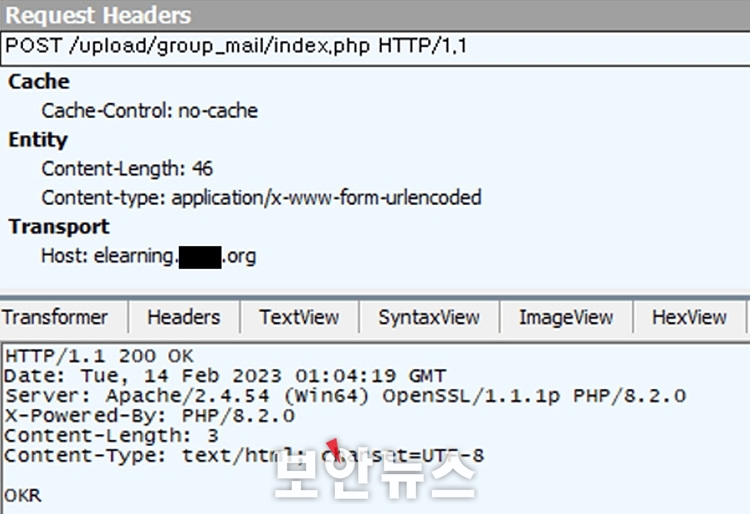
Task: Switch to the ImageView tab
Action: tap(566, 317)
